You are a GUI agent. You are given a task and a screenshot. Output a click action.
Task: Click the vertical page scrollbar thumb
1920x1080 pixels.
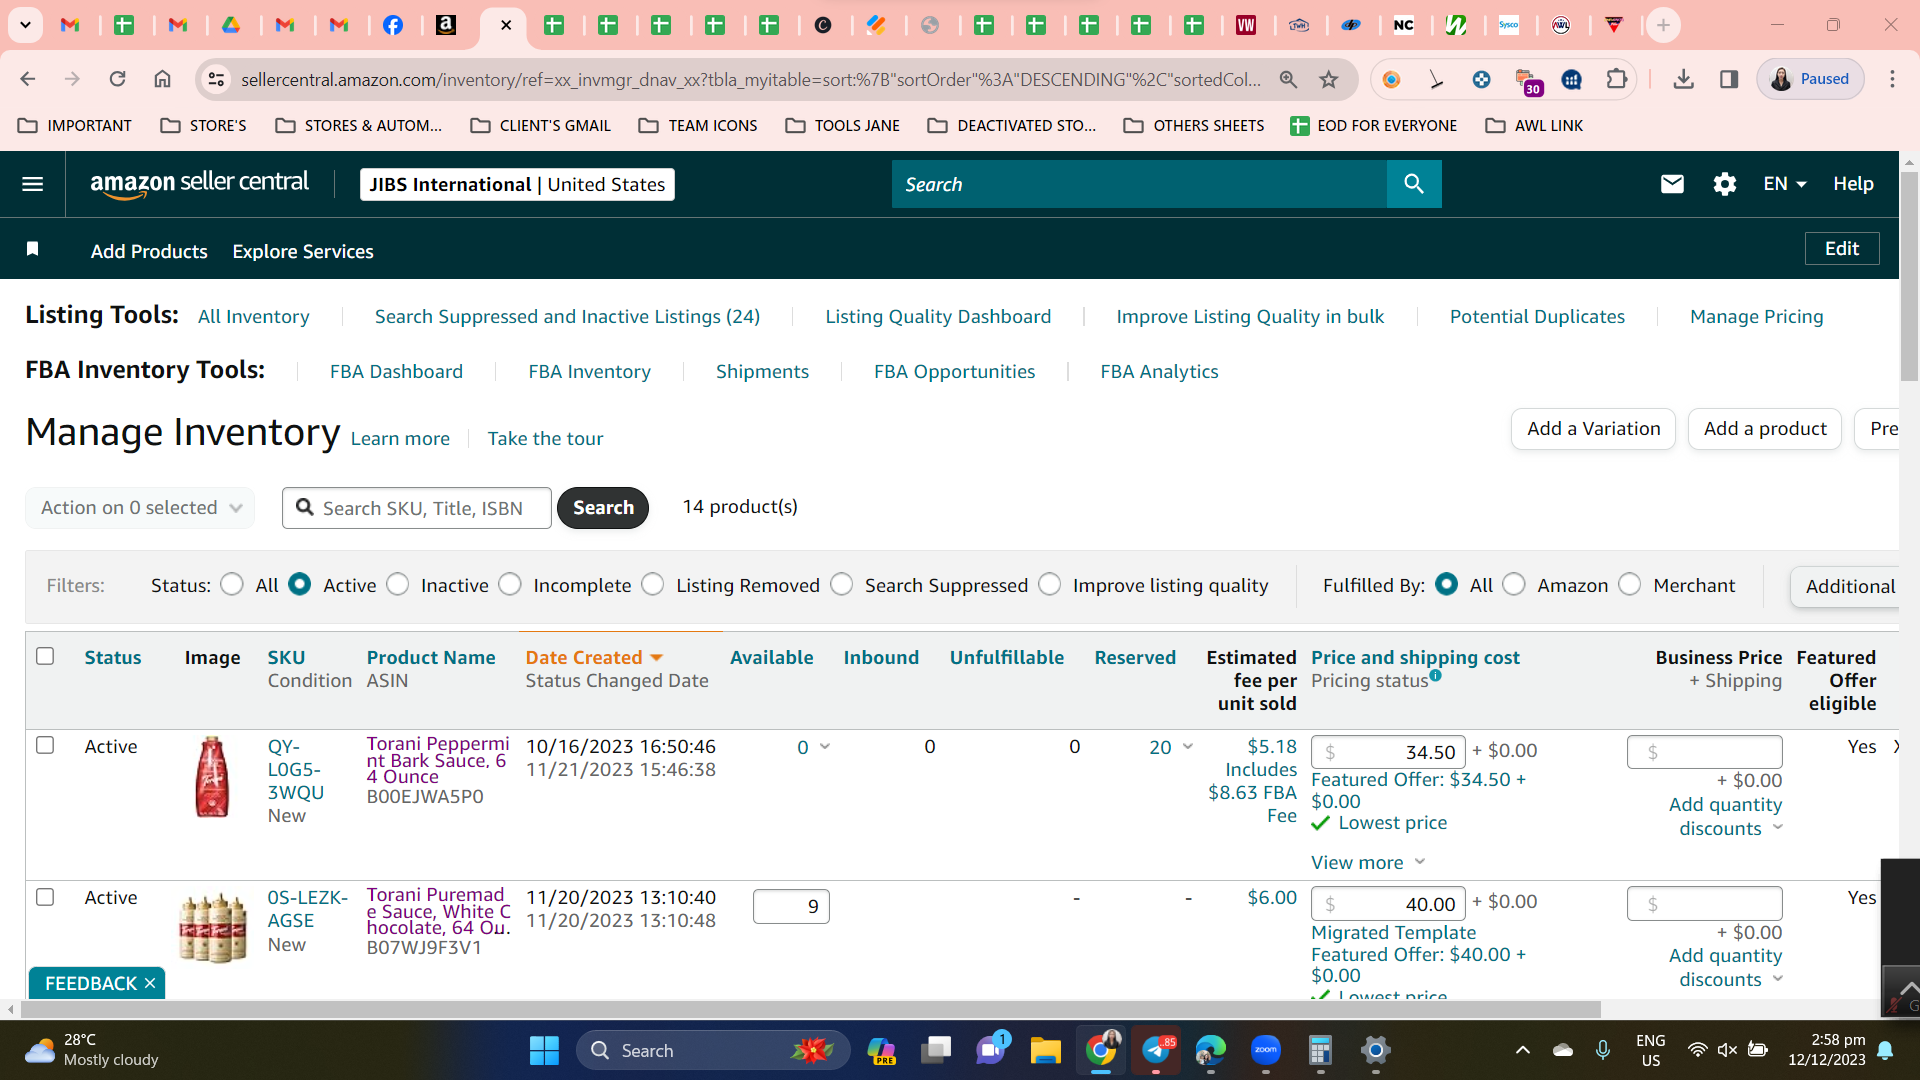(x=1909, y=275)
